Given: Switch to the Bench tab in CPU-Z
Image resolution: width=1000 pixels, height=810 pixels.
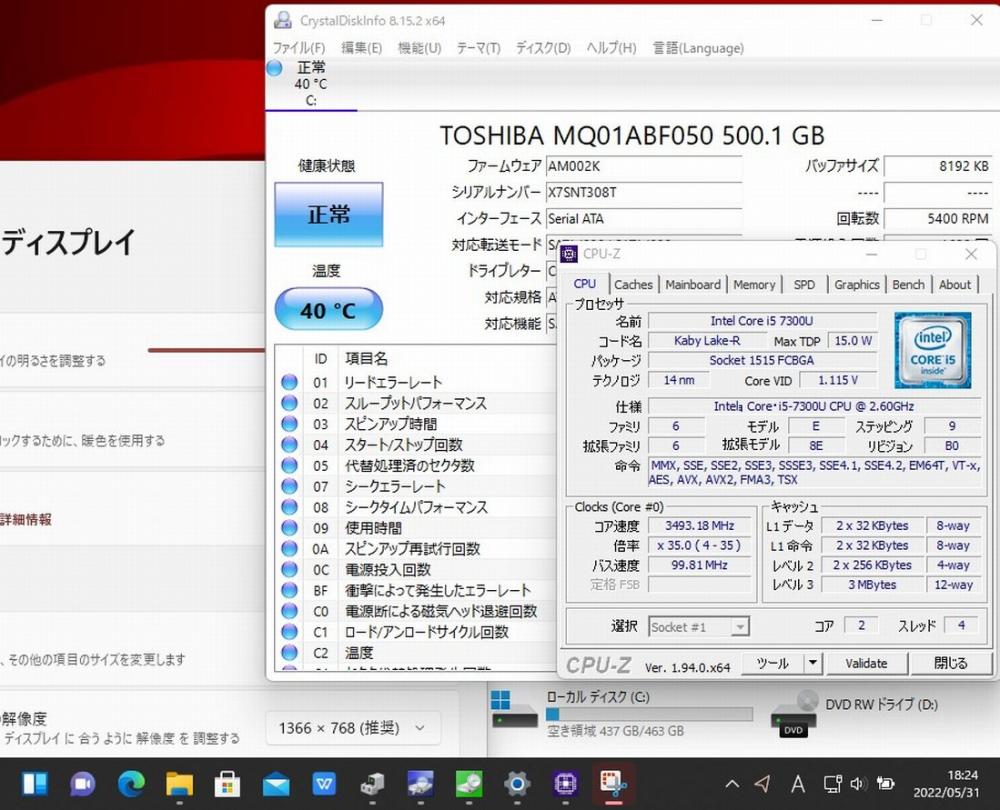Looking at the screenshot, I should [x=908, y=284].
